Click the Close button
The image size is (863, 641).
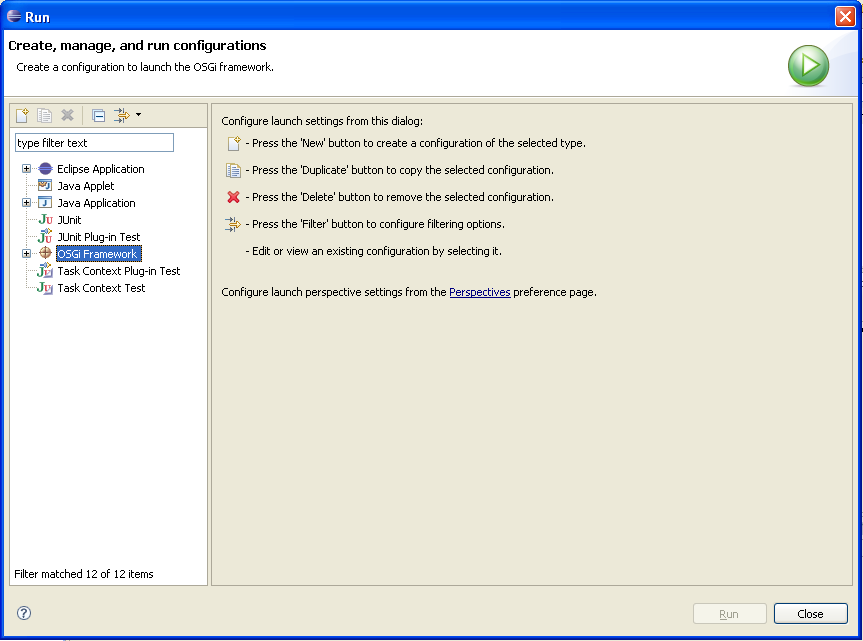click(x=810, y=614)
